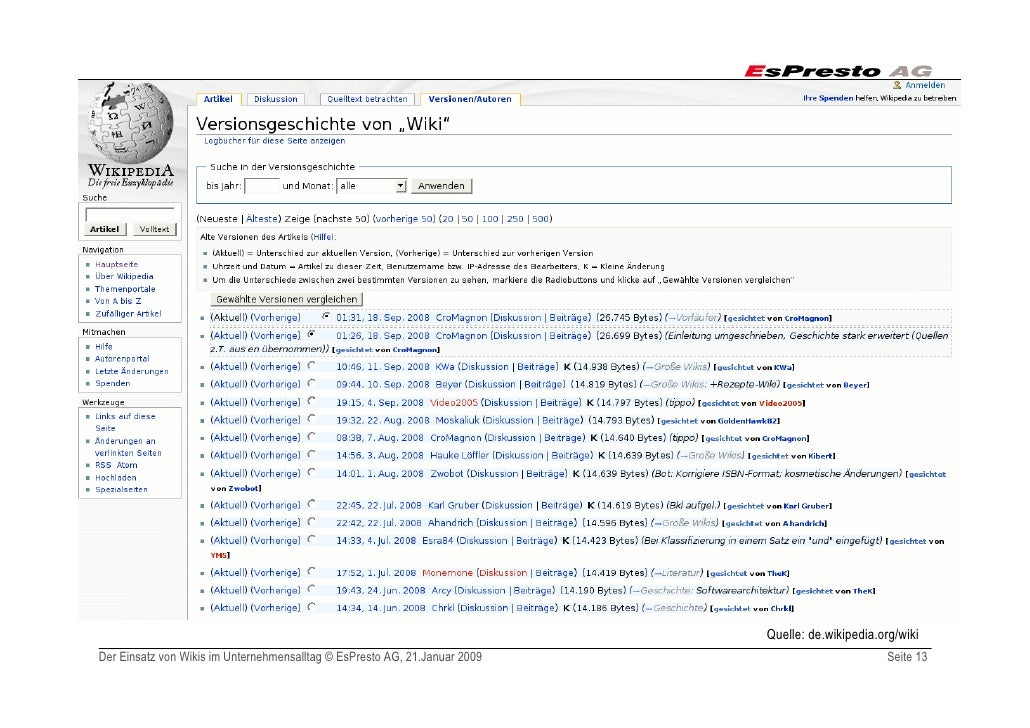Image resolution: width=1030 pixels, height=728 pixels.
Task: Go to Themenportale in sidebar
Action: tap(125, 289)
